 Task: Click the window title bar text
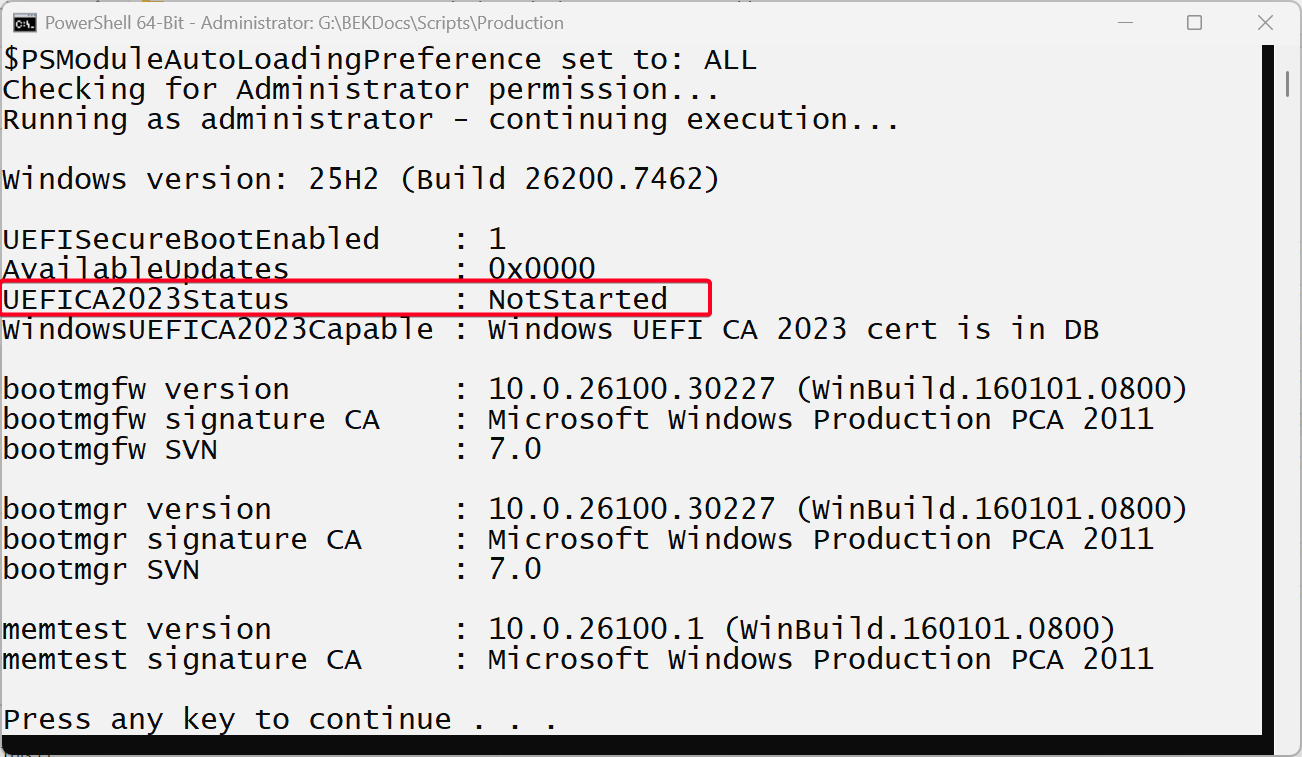click(x=304, y=22)
